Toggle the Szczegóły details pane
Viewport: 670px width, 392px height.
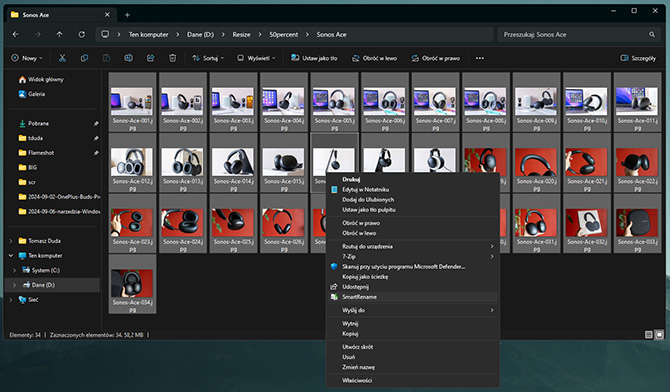(638, 58)
